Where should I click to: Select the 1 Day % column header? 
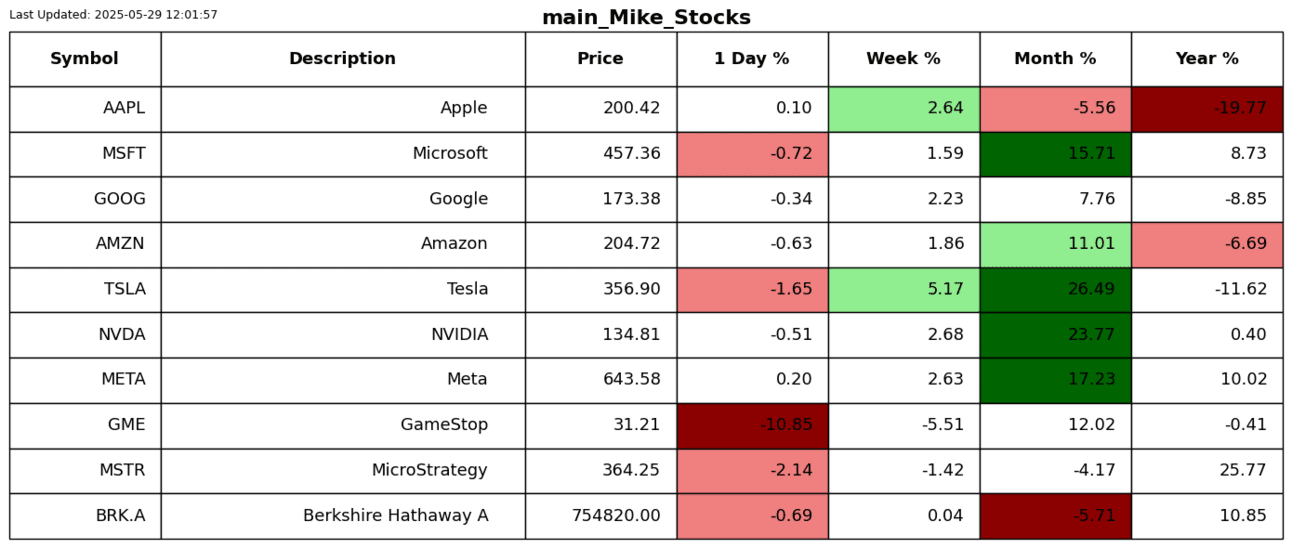pyautogui.click(x=752, y=59)
